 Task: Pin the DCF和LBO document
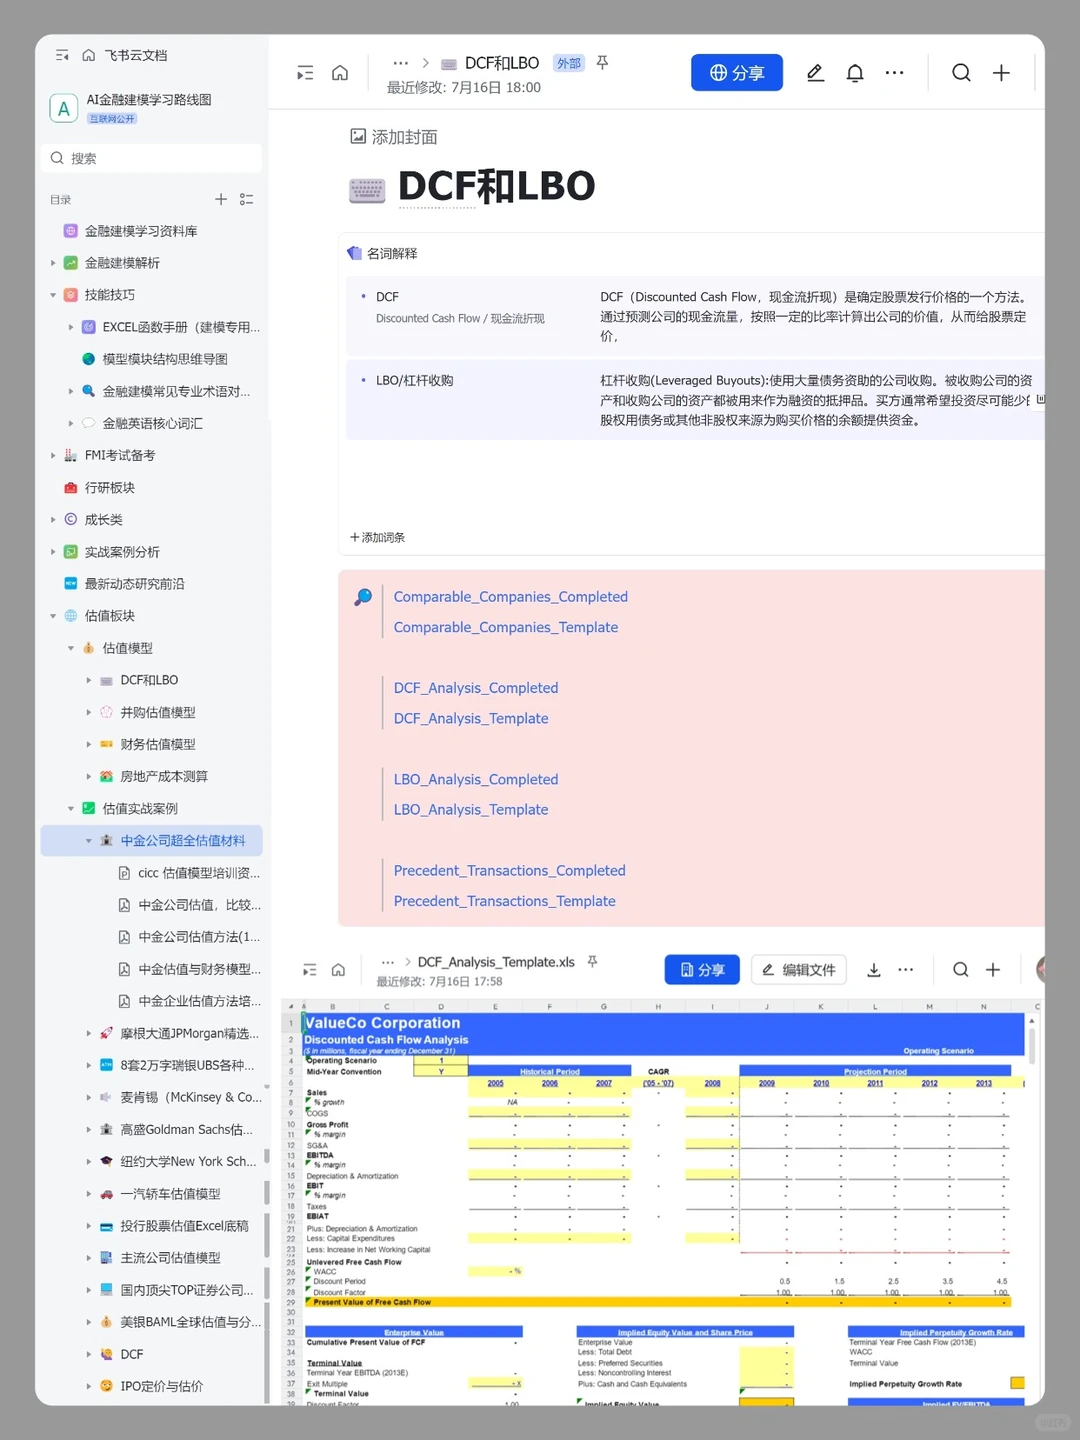coord(602,63)
